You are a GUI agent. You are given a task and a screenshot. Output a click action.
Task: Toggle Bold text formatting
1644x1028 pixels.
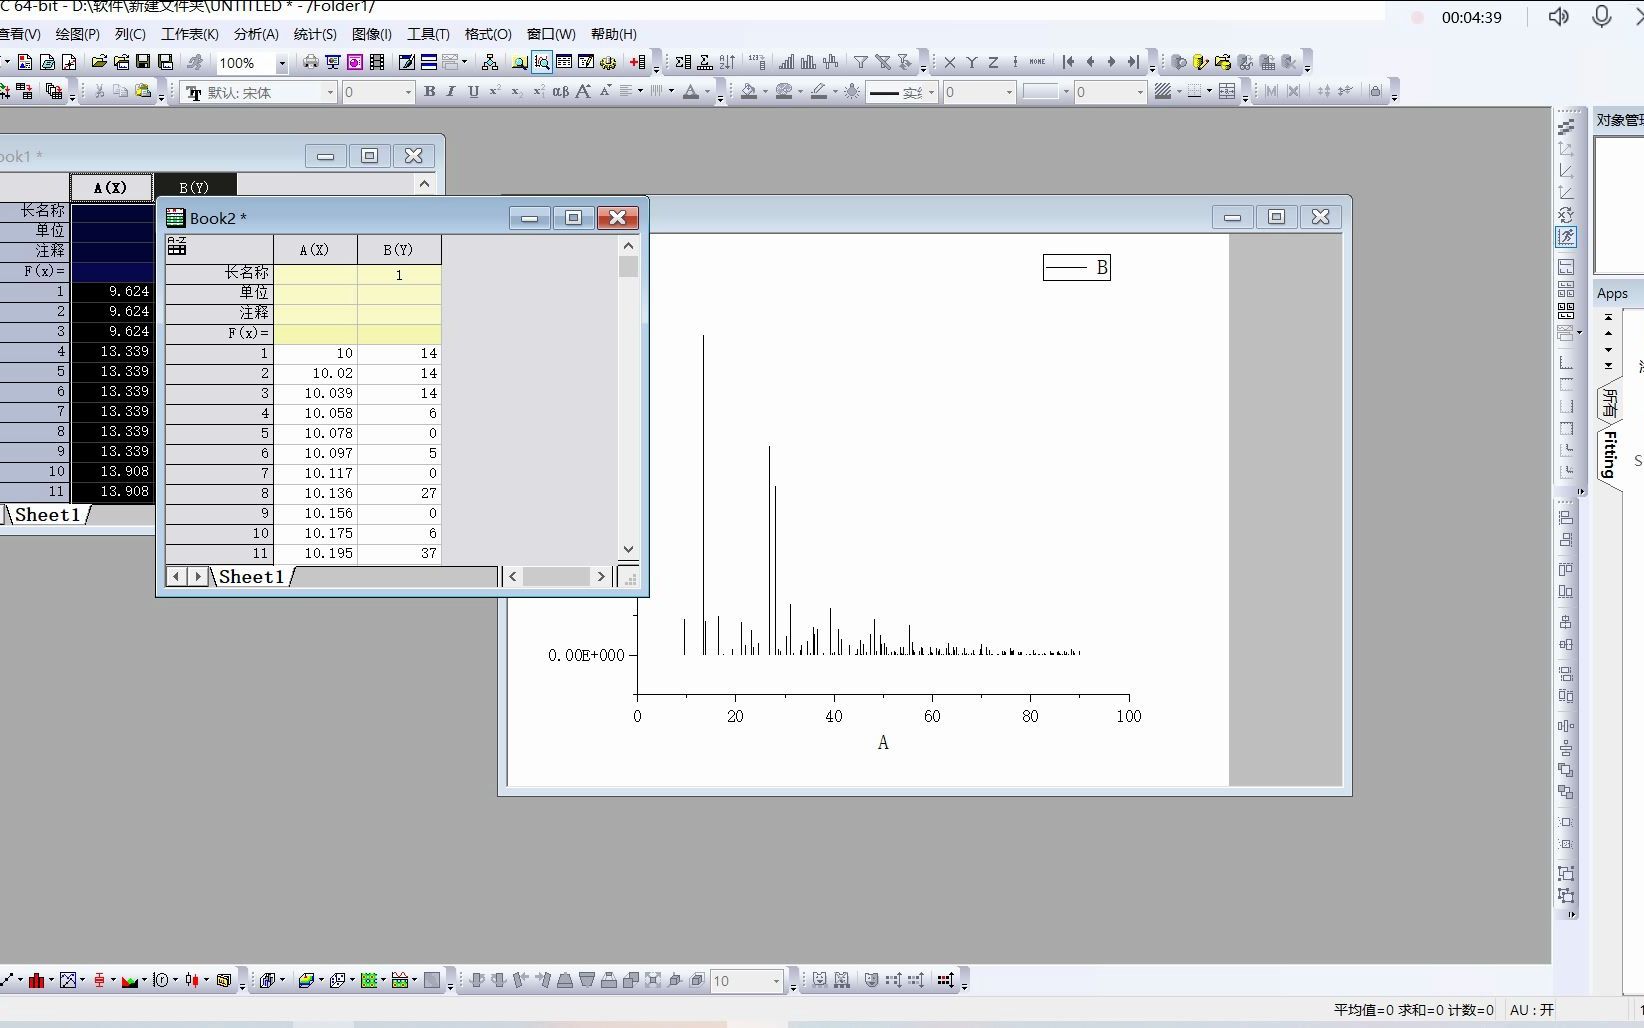(430, 92)
